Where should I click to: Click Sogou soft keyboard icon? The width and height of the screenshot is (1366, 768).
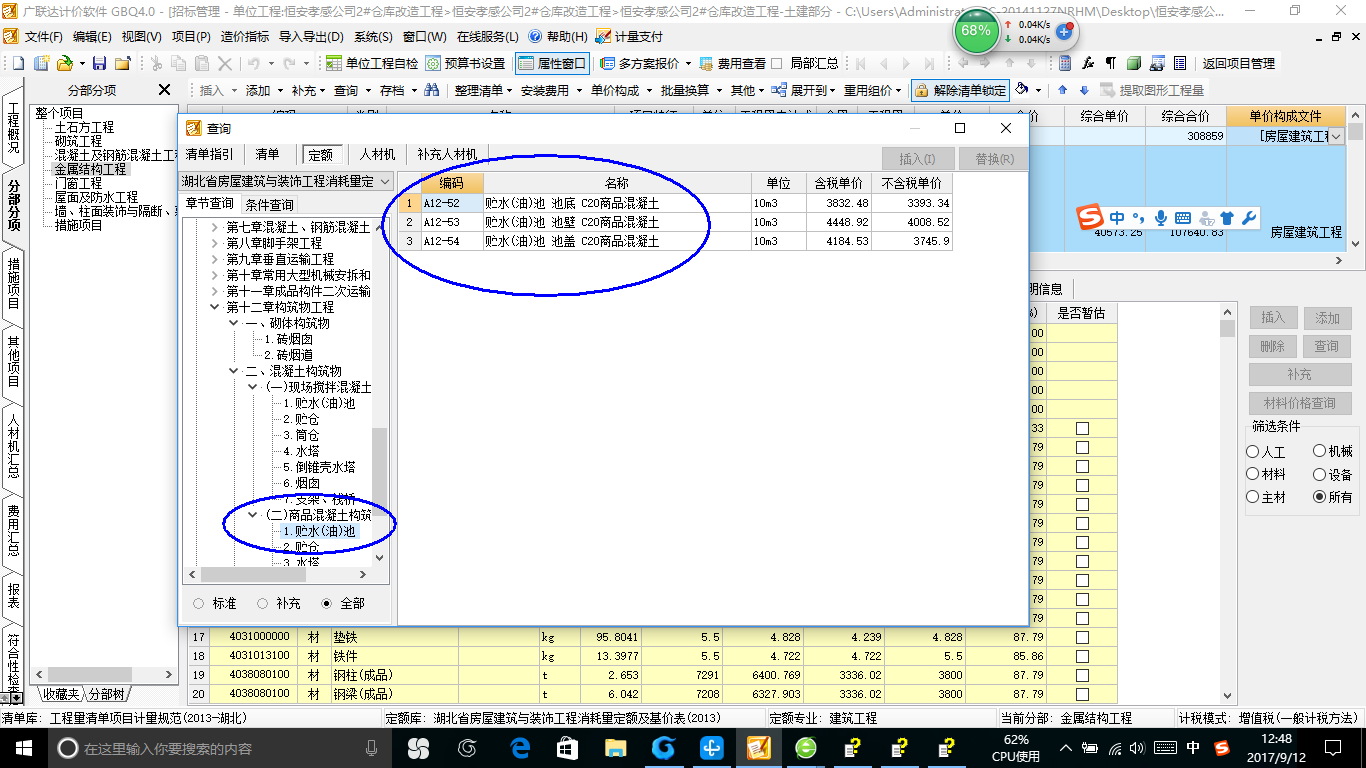(1182, 218)
